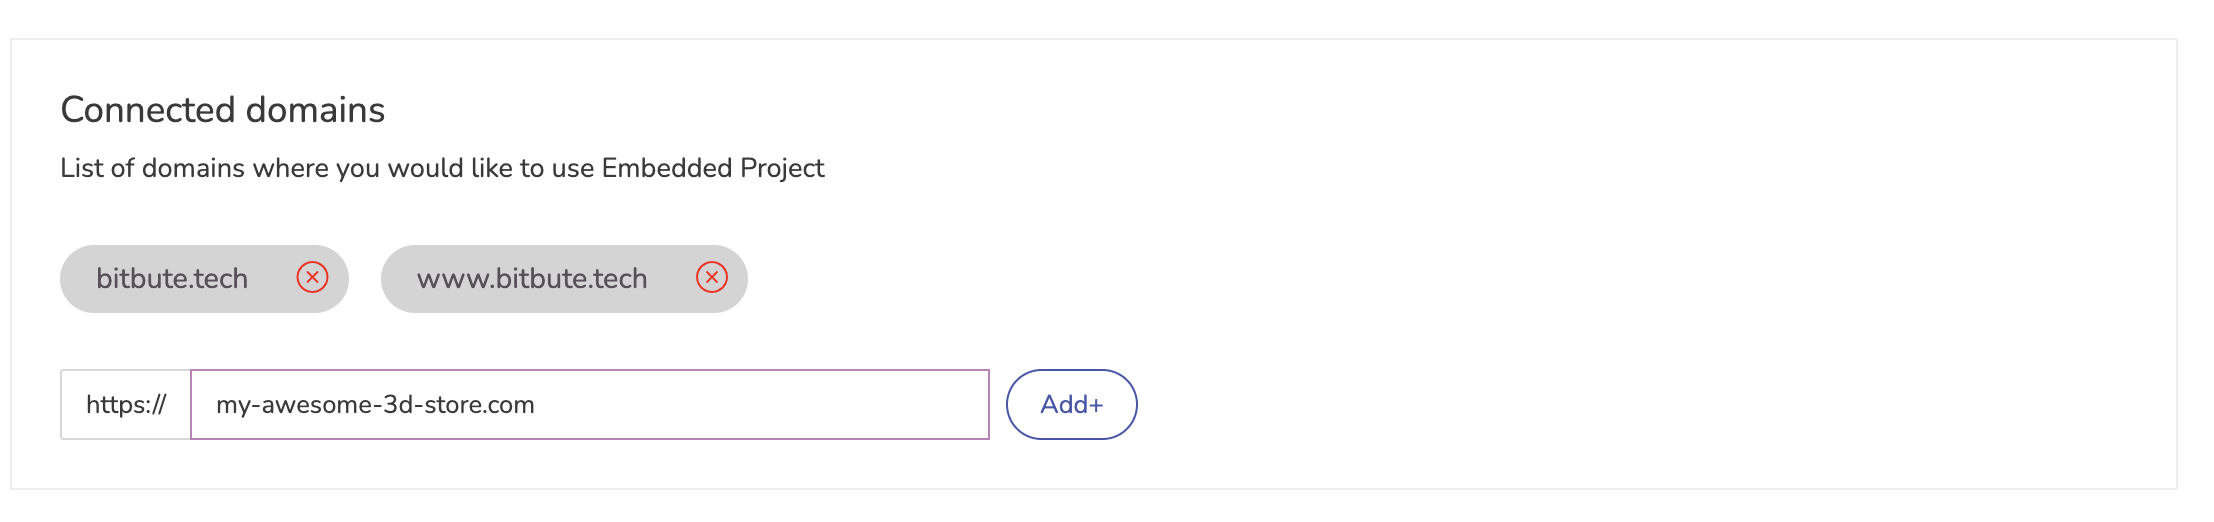This screenshot has width=2214, height=522.
Task: Click the https:// prefix label
Action: point(126,404)
